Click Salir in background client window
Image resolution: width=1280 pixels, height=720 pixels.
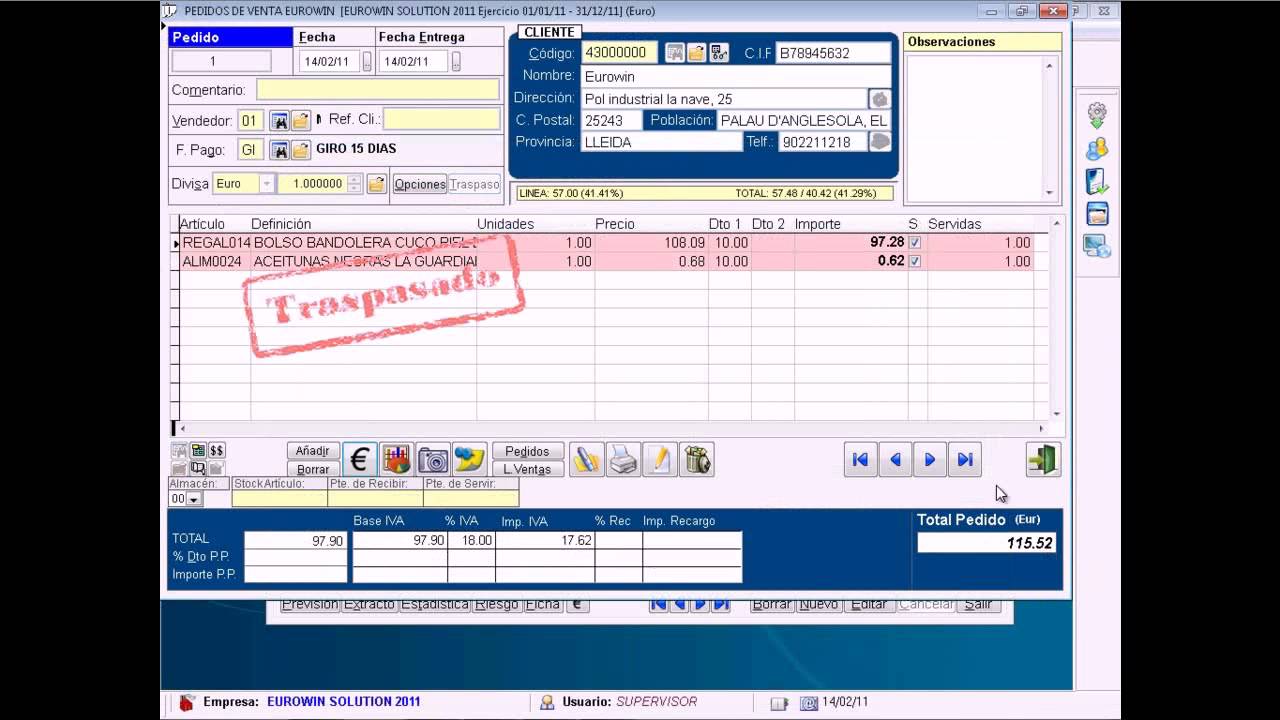tap(978, 605)
